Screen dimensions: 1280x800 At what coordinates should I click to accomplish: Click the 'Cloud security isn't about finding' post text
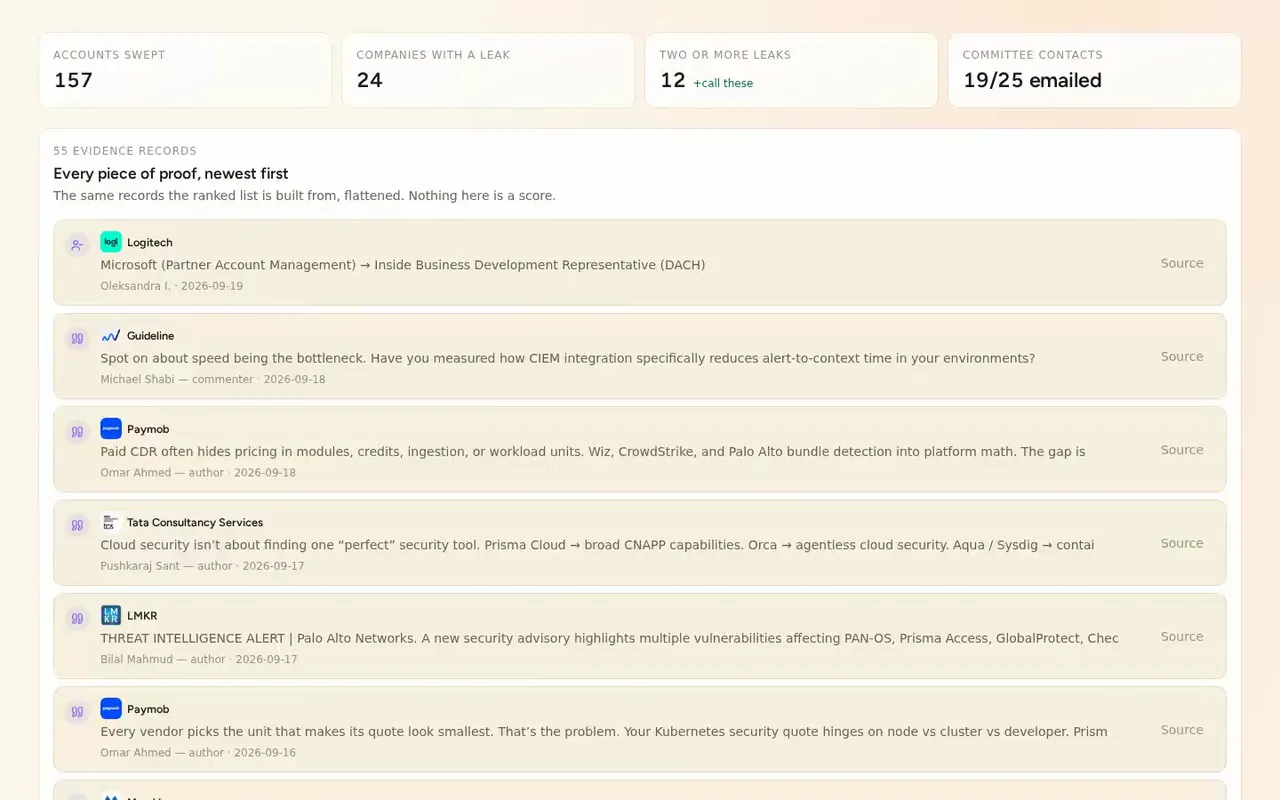coord(597,545)
